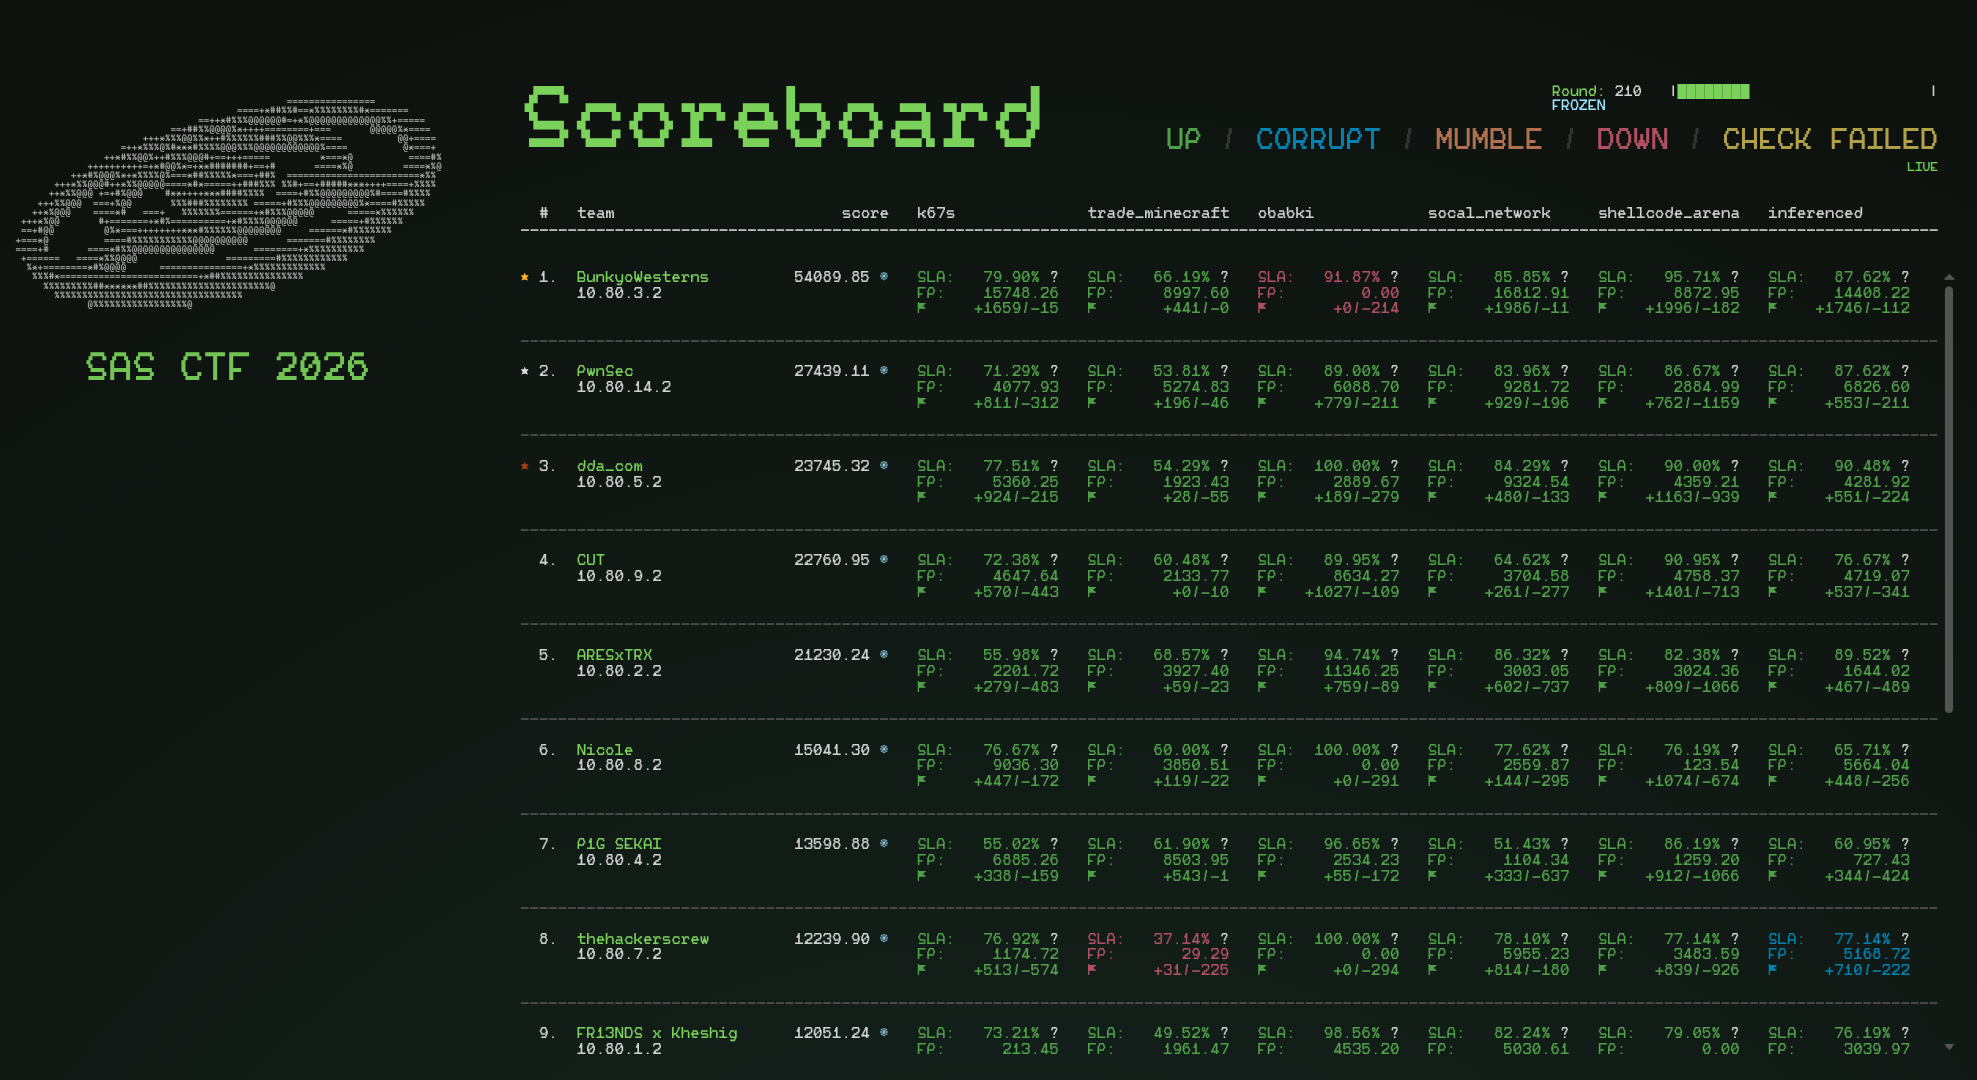1977x1080 pixels.
Task: Click the flag icon in ARESxTRX inferenced cell
Action: (x=1772, y=687)
